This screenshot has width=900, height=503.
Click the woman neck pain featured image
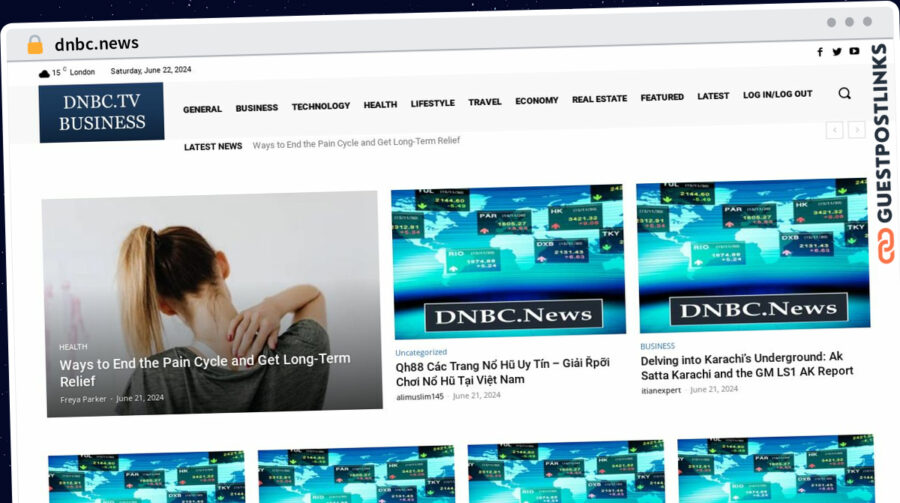pos(212,304)
